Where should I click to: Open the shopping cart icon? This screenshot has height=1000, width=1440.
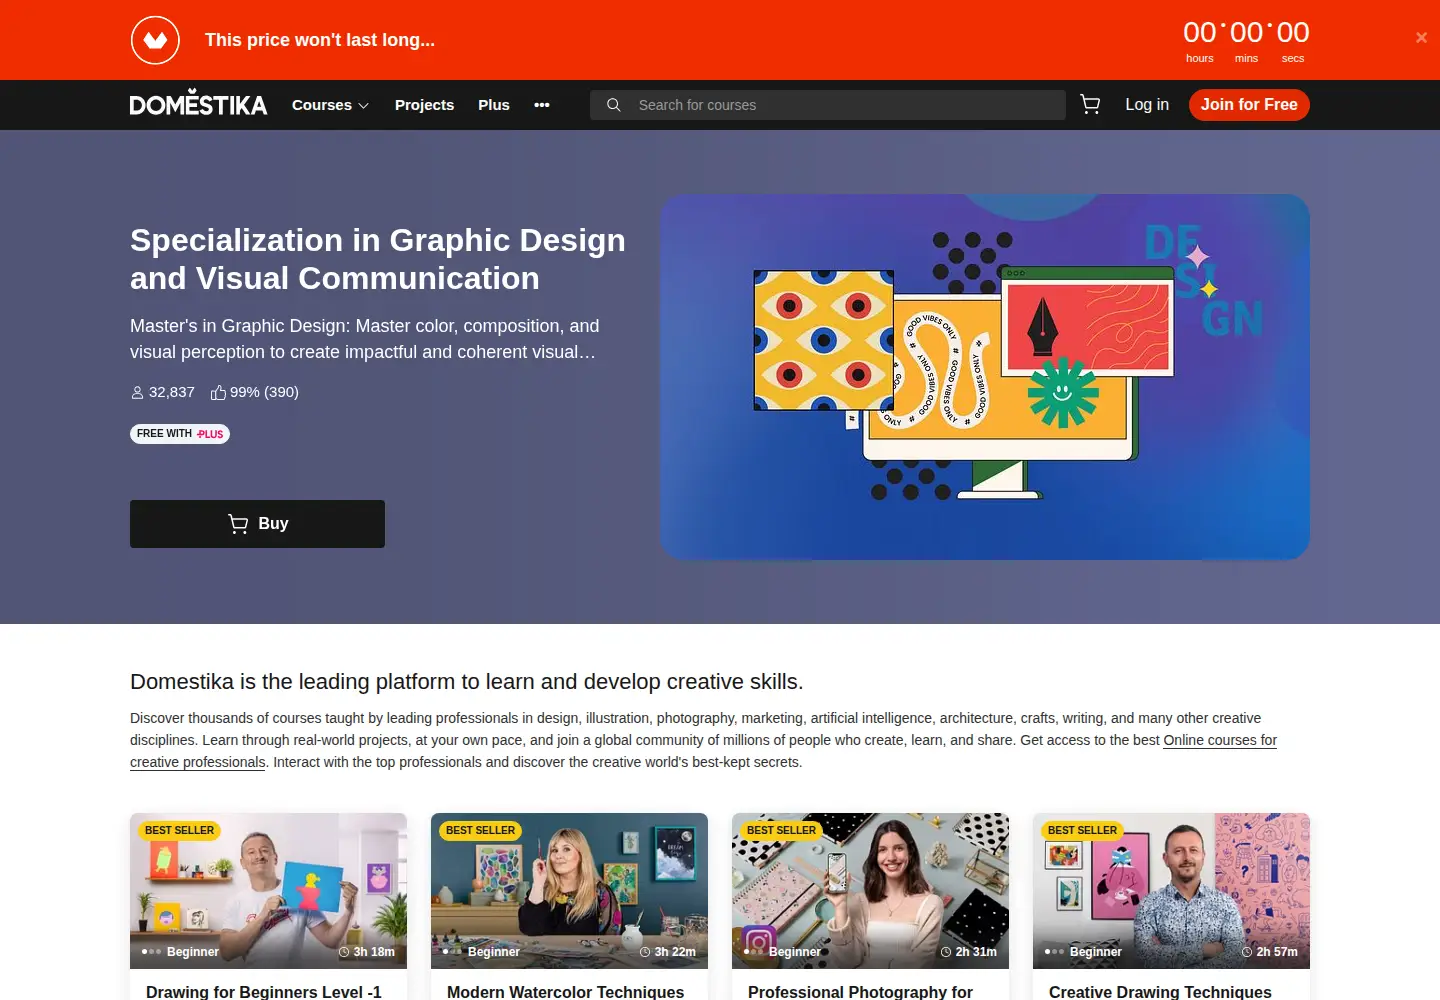coord(1090,104)
